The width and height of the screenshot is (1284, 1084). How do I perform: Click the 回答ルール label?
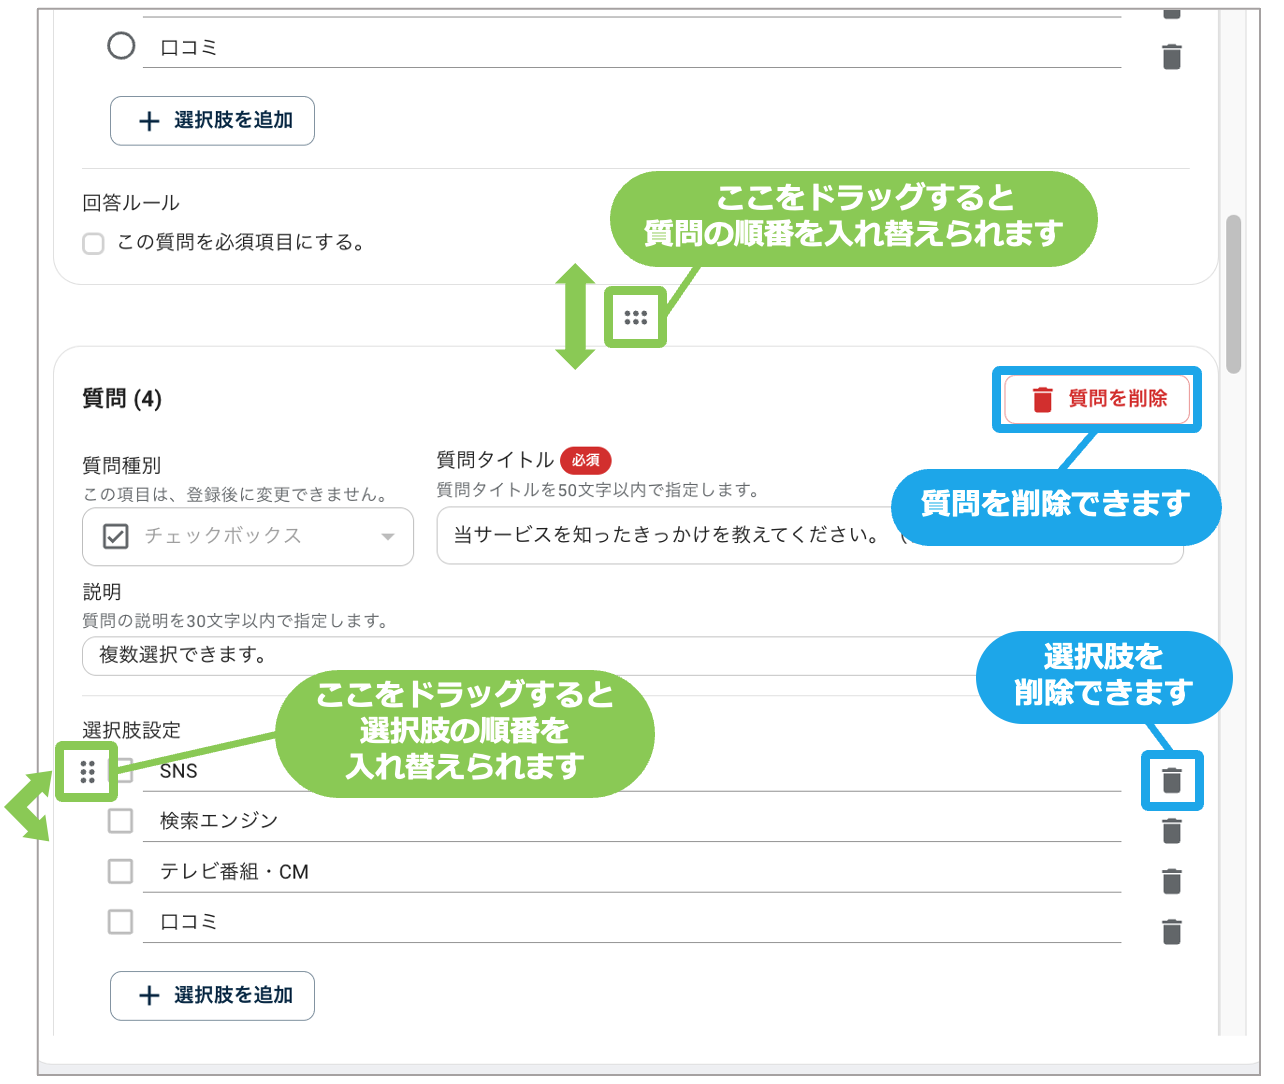click(131, 203)
